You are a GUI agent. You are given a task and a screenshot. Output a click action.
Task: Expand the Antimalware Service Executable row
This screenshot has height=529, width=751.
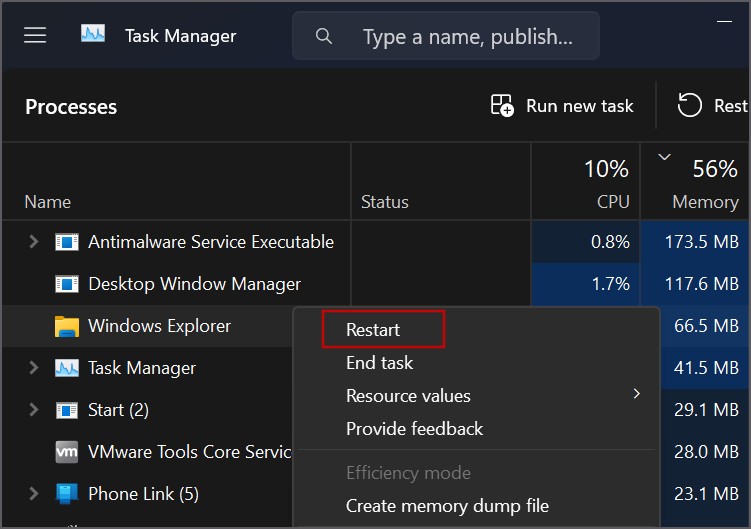click(33, 242)
